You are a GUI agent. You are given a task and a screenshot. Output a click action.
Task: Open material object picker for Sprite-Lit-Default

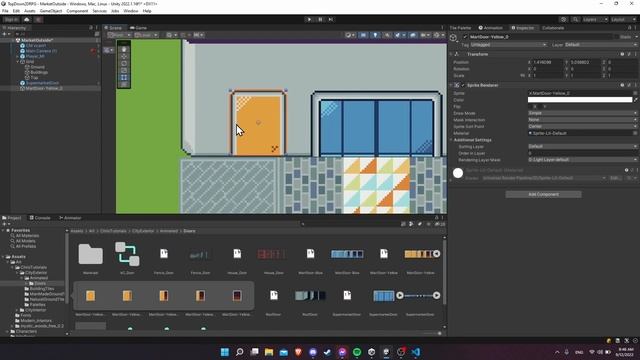click(635, 133)
